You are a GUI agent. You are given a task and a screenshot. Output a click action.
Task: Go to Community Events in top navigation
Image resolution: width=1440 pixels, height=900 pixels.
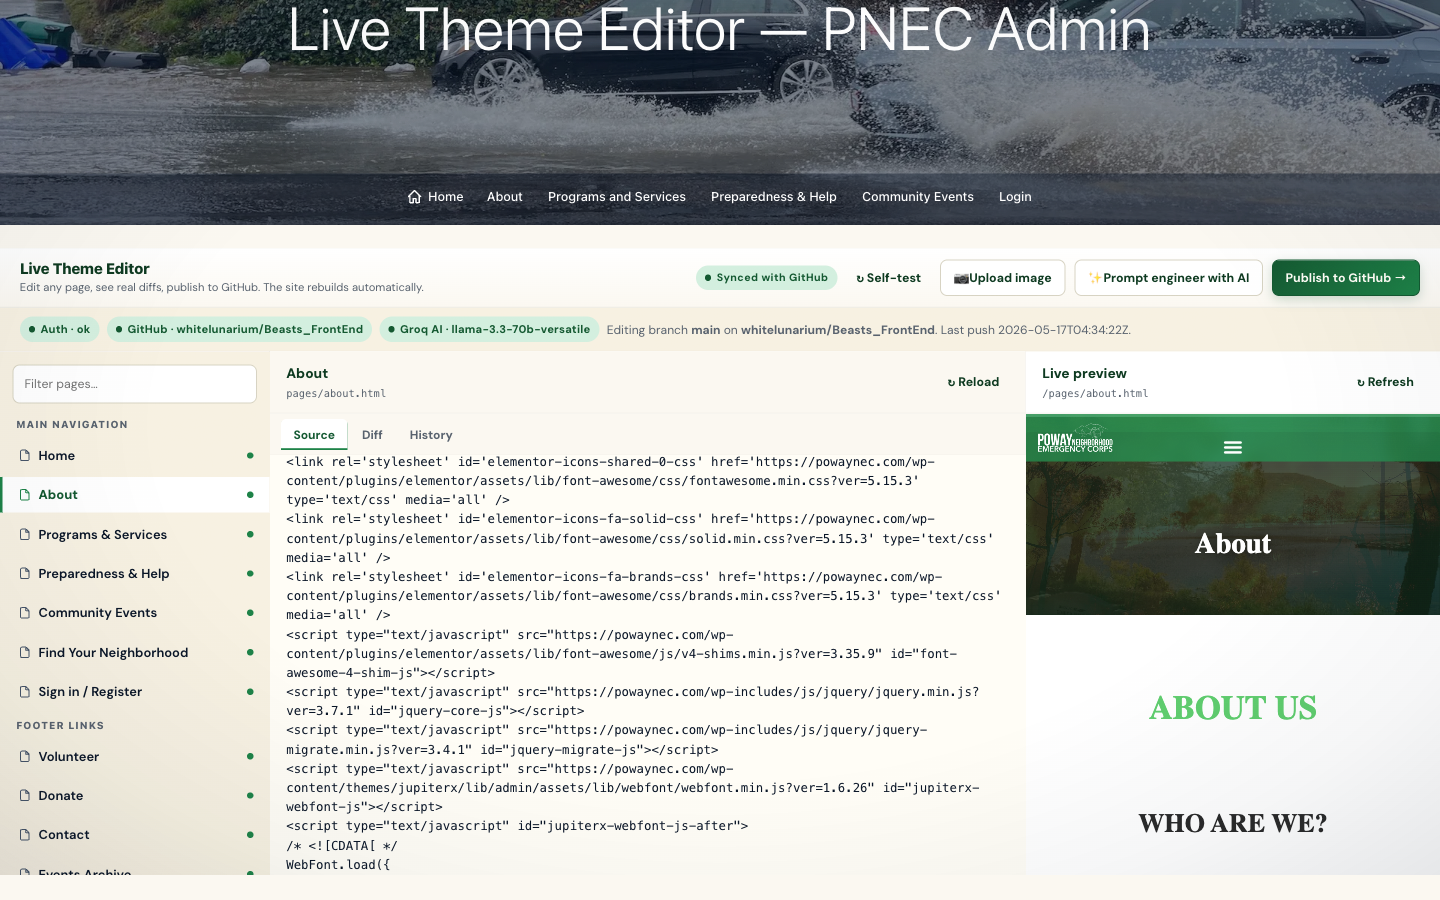pyautogui.click(x=917, y=197)
